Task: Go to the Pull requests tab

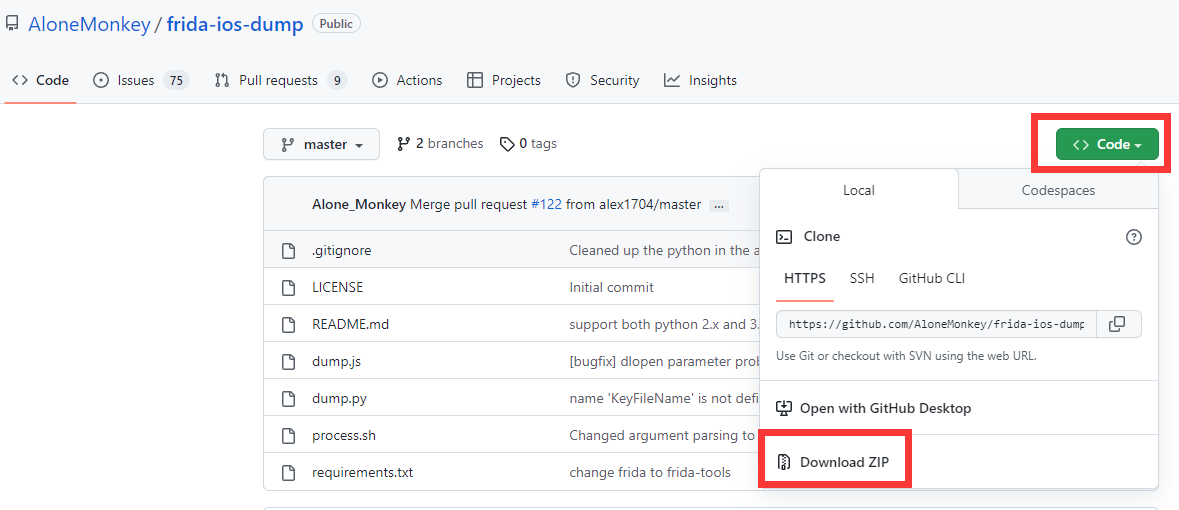Action: [x=280, y=80]
